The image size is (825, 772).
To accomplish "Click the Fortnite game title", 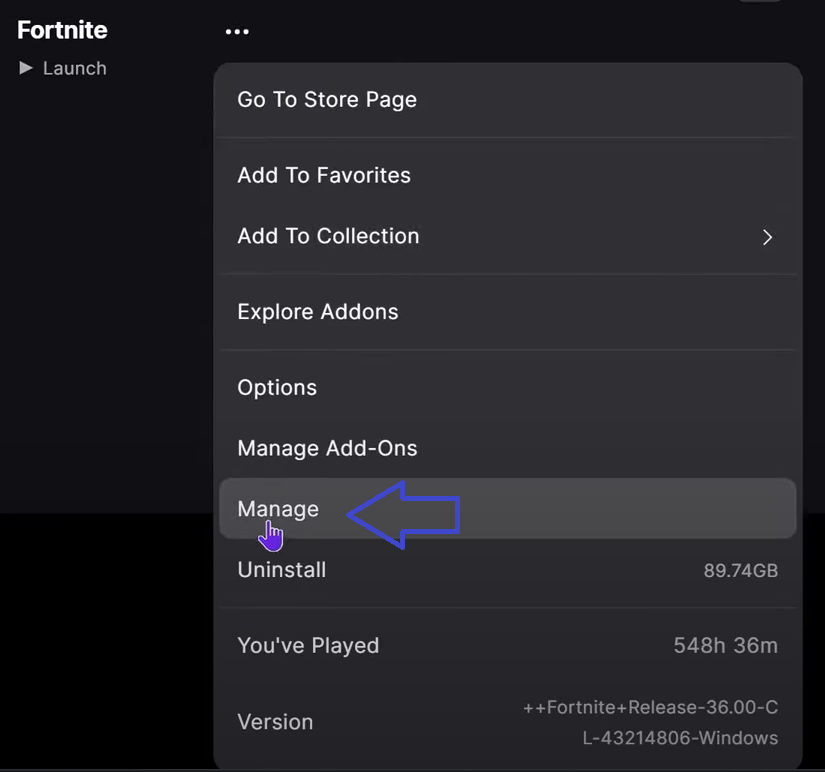I will pos(62,30).
